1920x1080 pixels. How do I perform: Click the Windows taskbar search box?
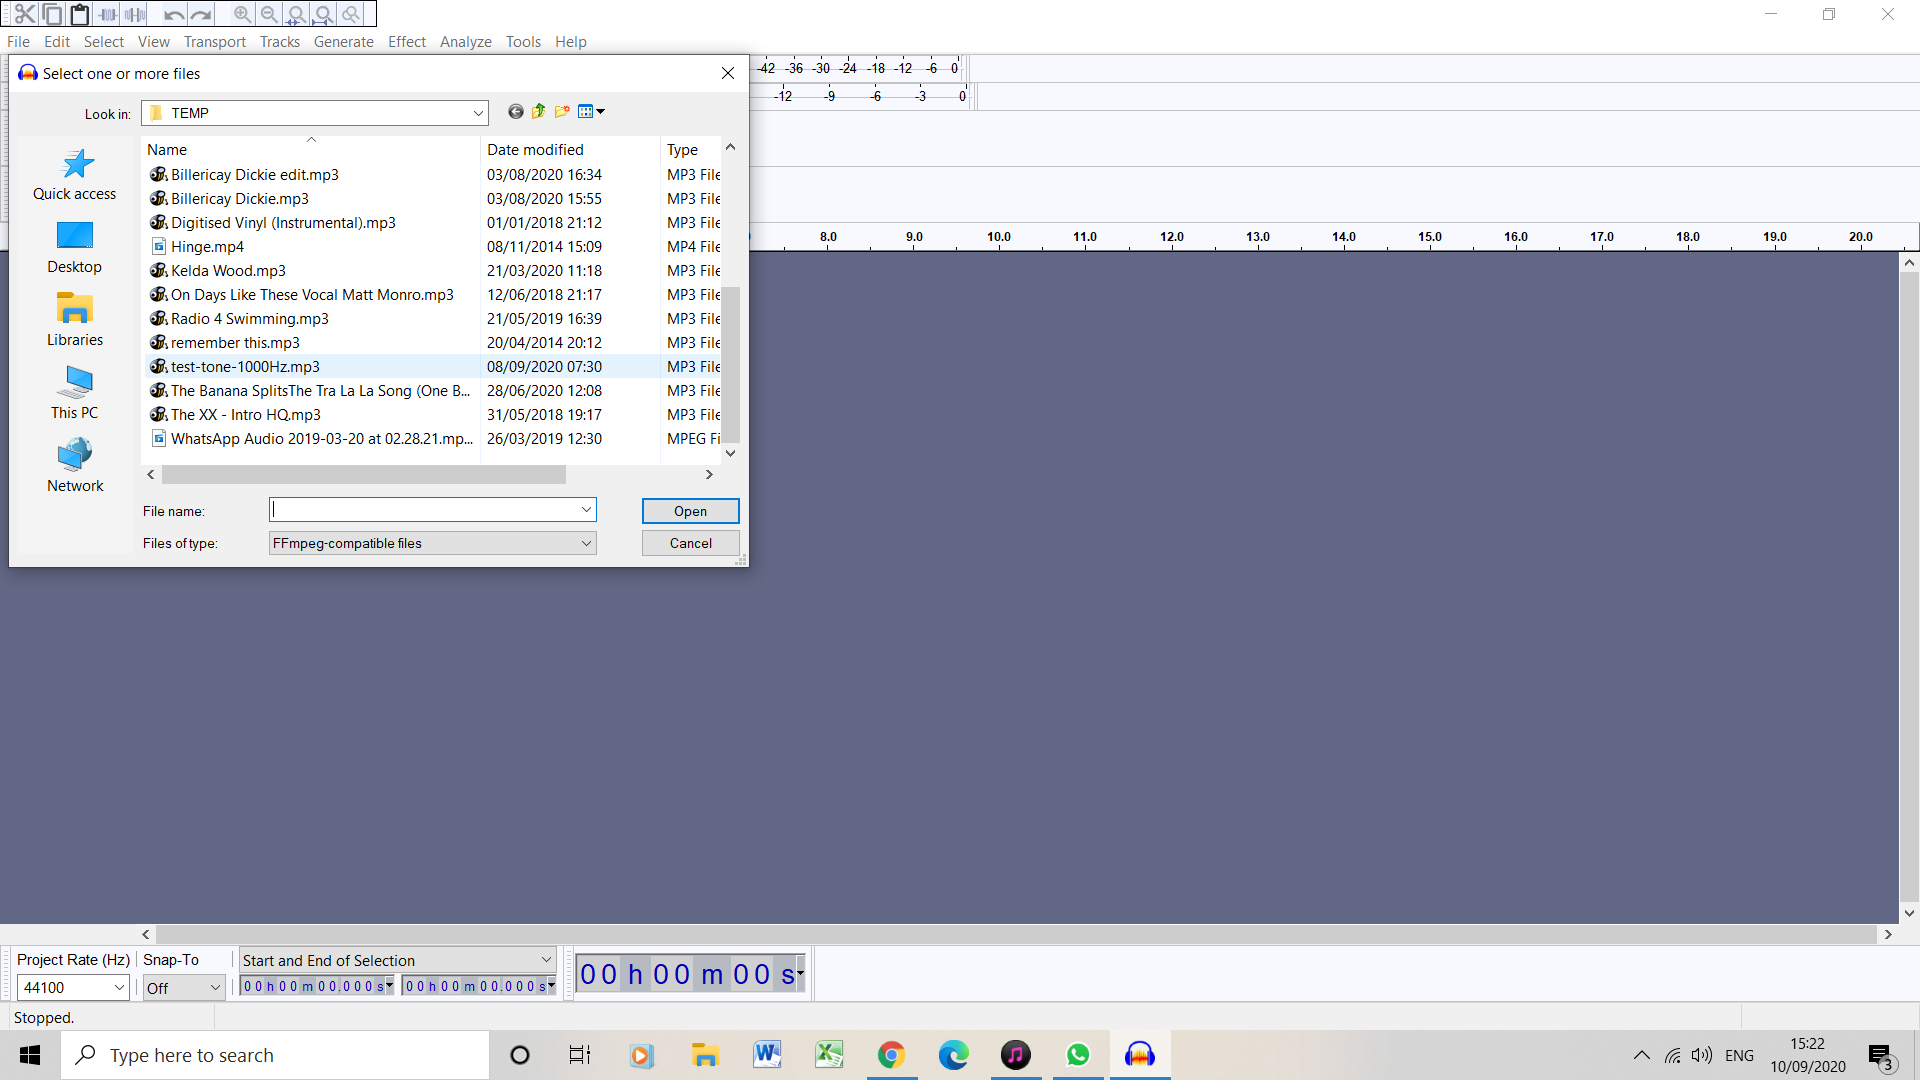click(276, 1055)
